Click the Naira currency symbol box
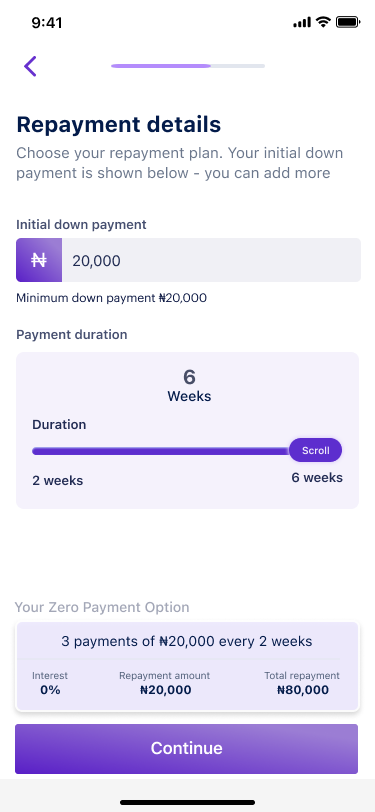The image size is (375, 812). pos(39,260)
